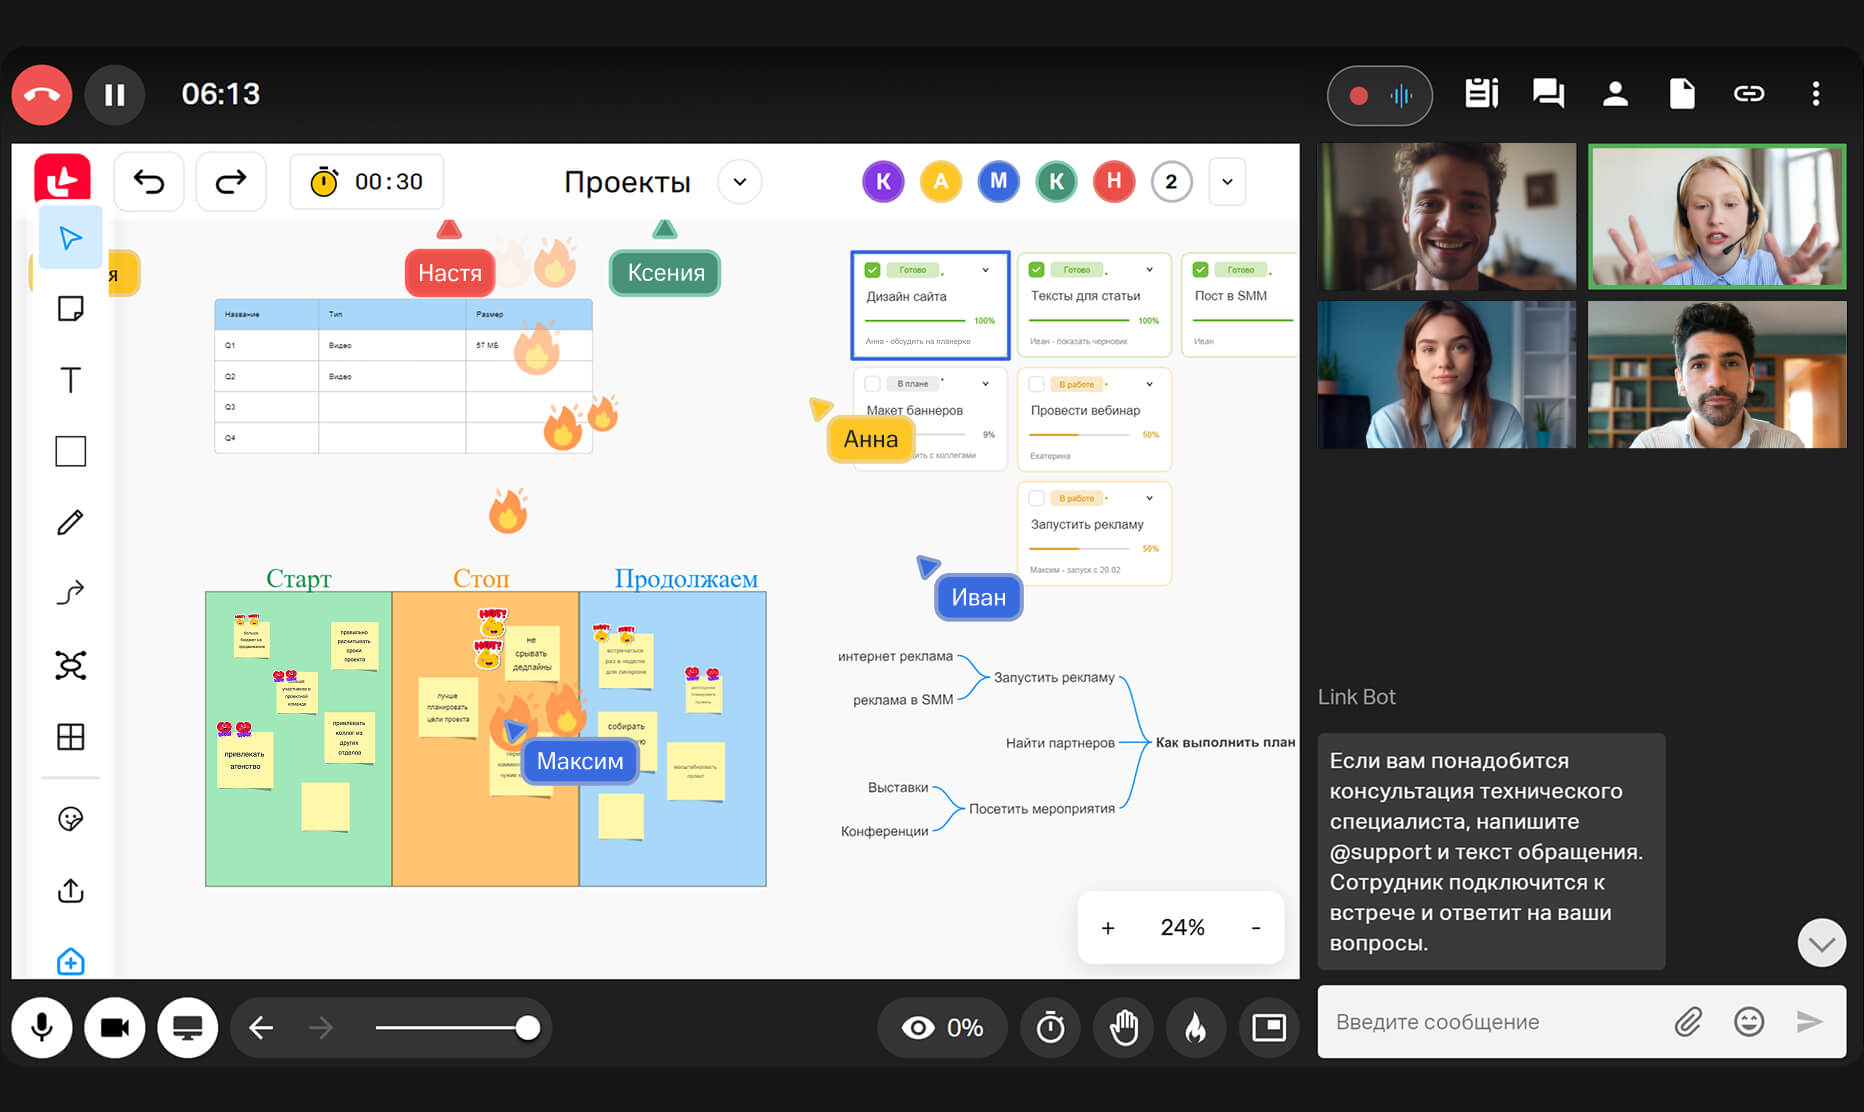Toggle the camera on or off
Image resolution: width=1864 pixels, height=1112 pixels.
pyautogui.click(x=114, y=1027)
